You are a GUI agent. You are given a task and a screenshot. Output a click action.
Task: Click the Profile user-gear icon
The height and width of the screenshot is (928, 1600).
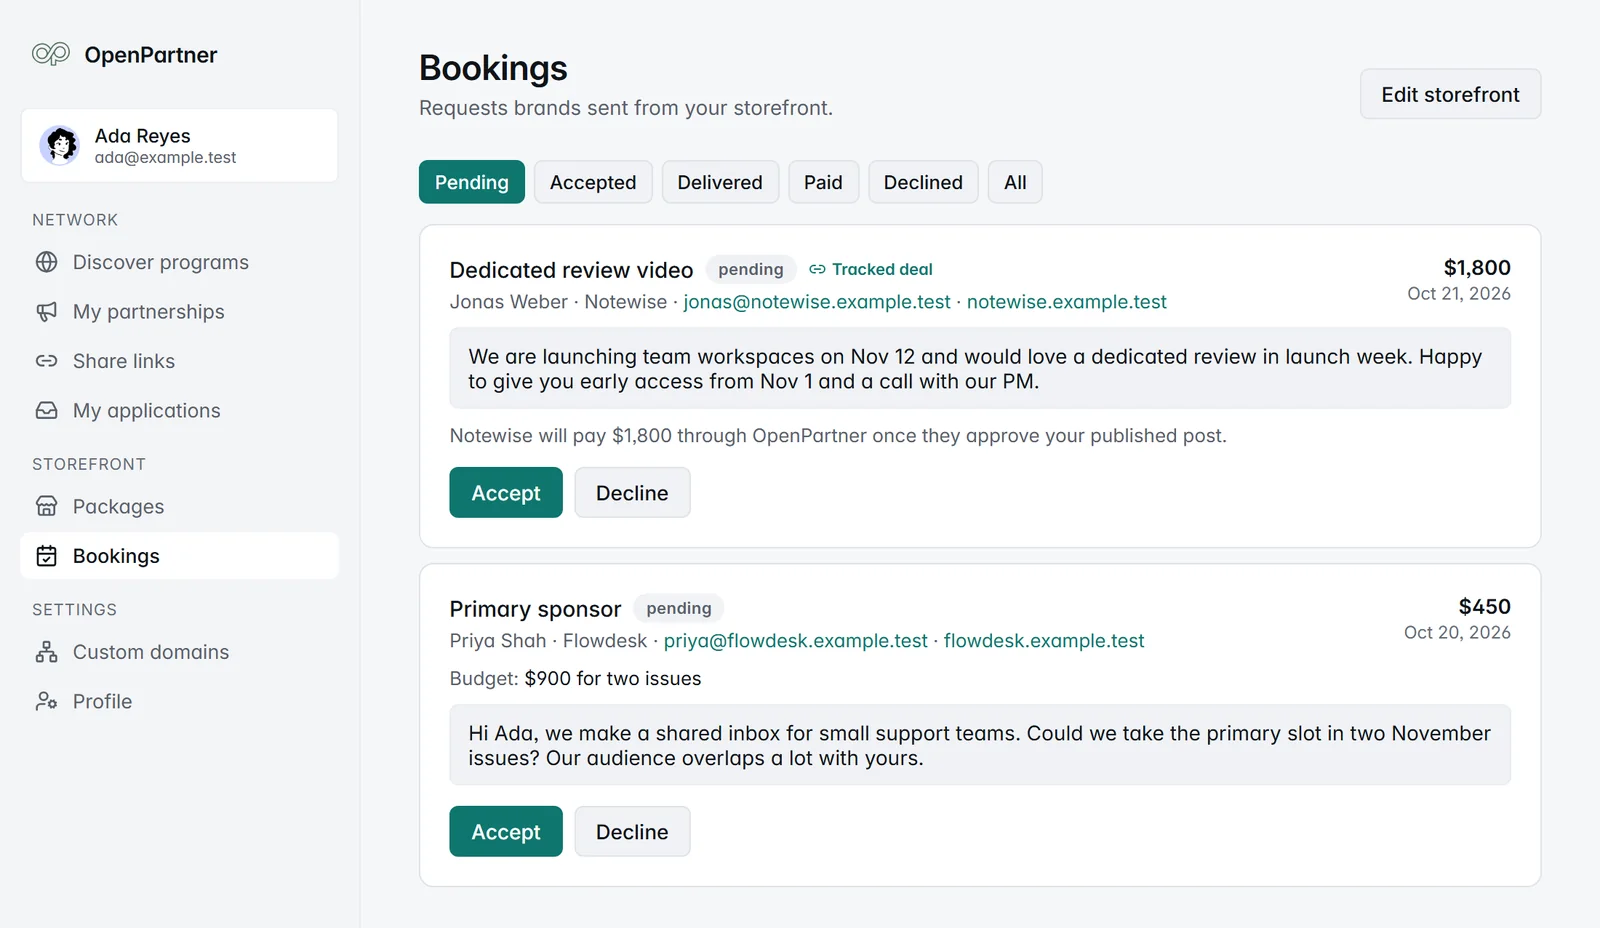click(x=47, y=701)
